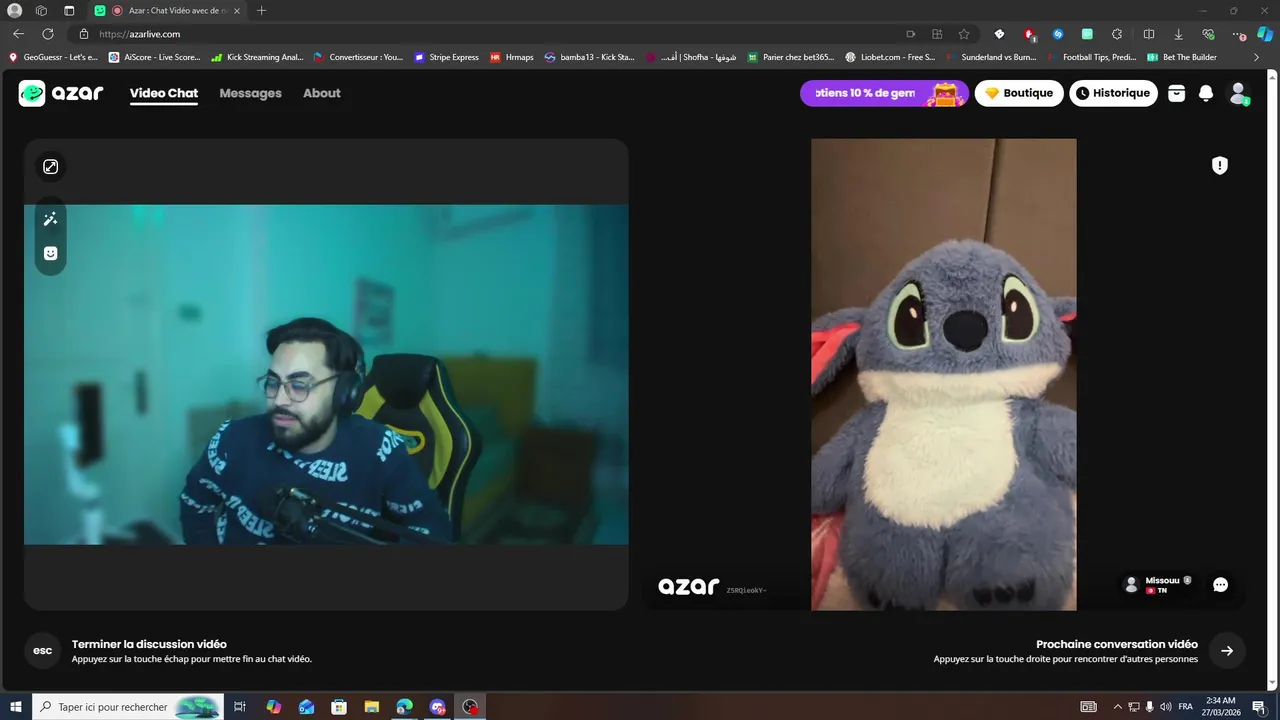1280x720 pixels.
Task: Open the FRA language switcher
Action: (x=1186, y=707)
